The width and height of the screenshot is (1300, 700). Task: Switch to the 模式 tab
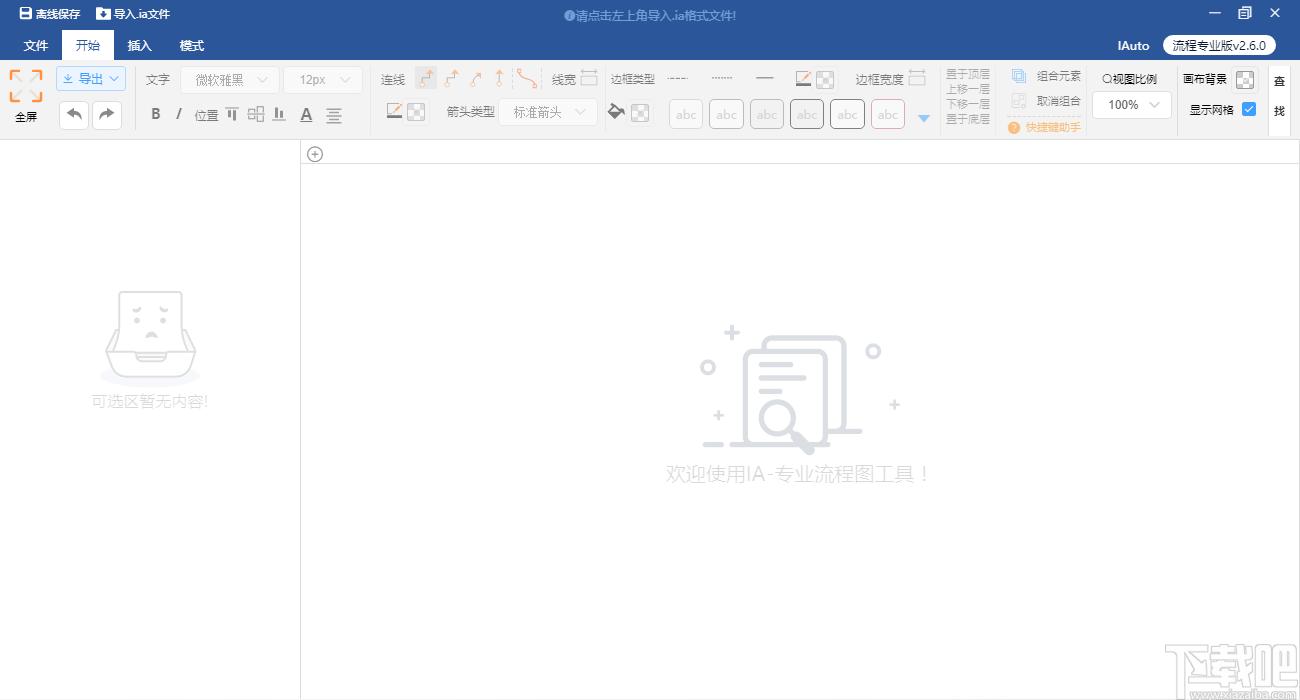point(192,45)
